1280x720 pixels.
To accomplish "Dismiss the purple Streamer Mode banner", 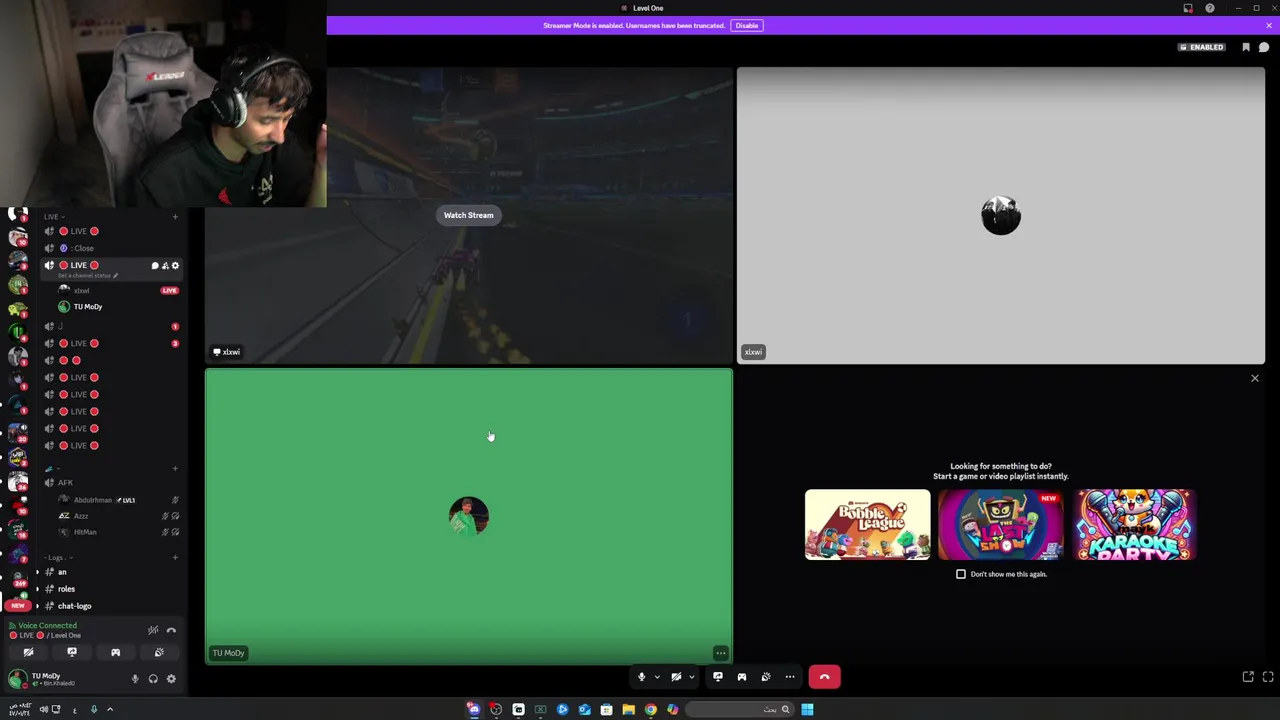I will 1269,25.
